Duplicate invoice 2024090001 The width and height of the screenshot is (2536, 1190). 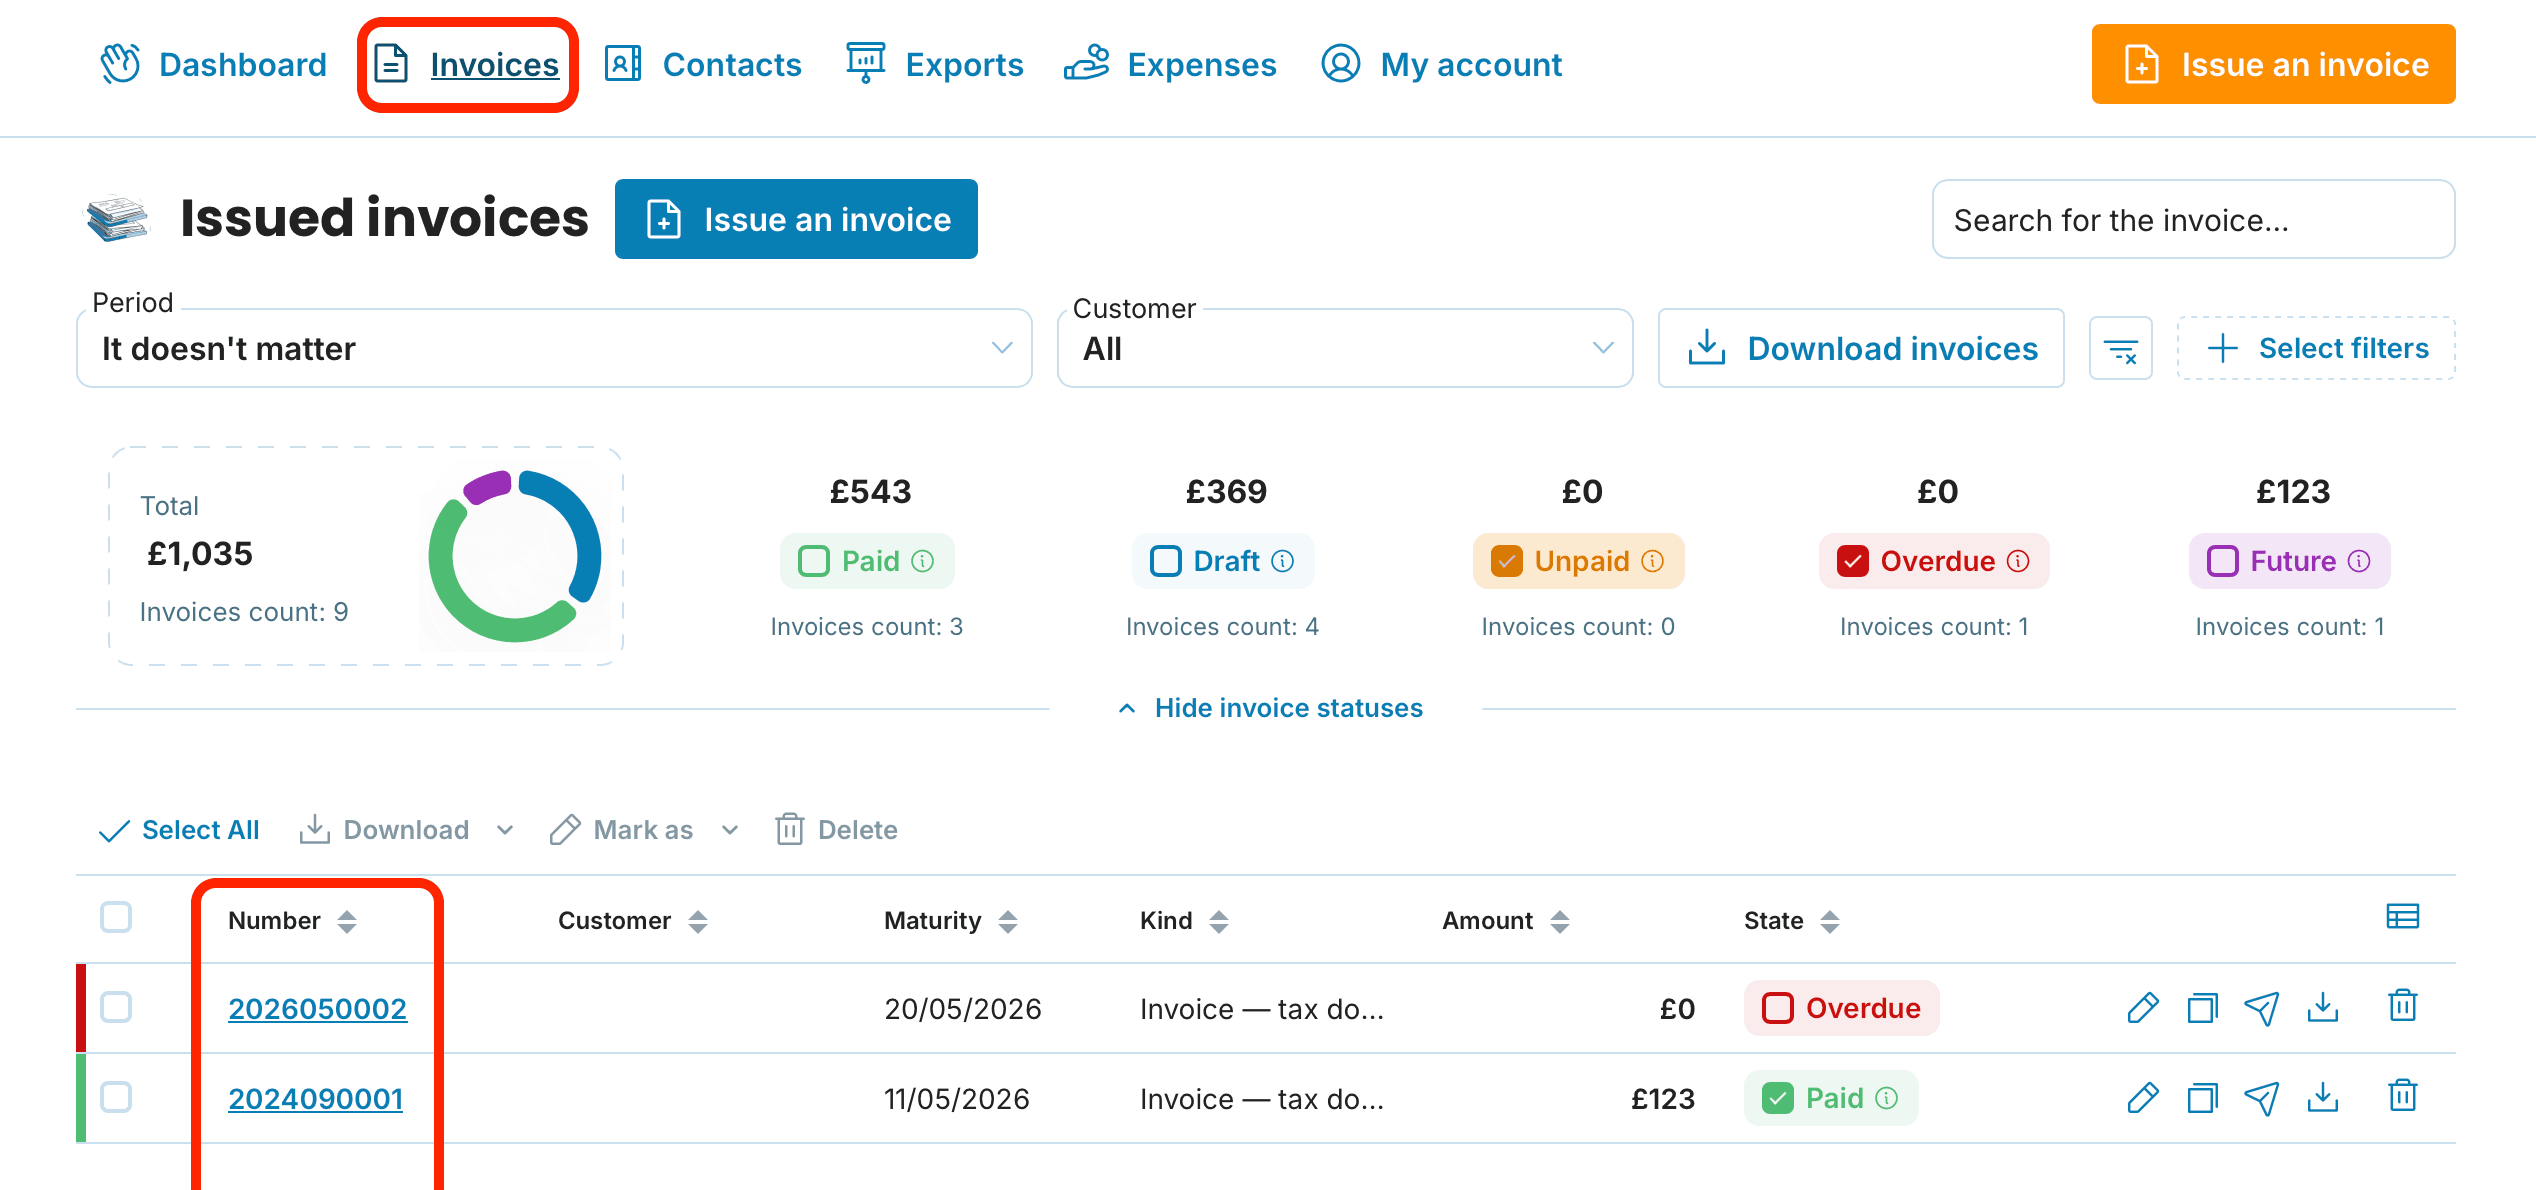tap(2202, 1098)
